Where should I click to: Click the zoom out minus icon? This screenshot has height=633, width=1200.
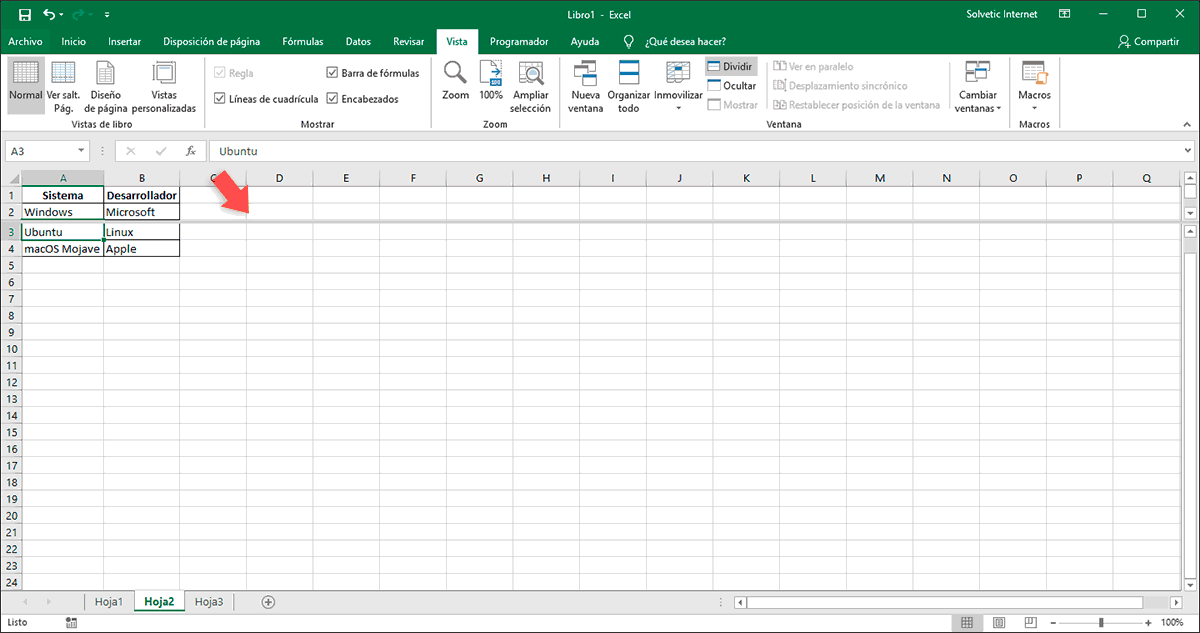[x=1054, y=622]
